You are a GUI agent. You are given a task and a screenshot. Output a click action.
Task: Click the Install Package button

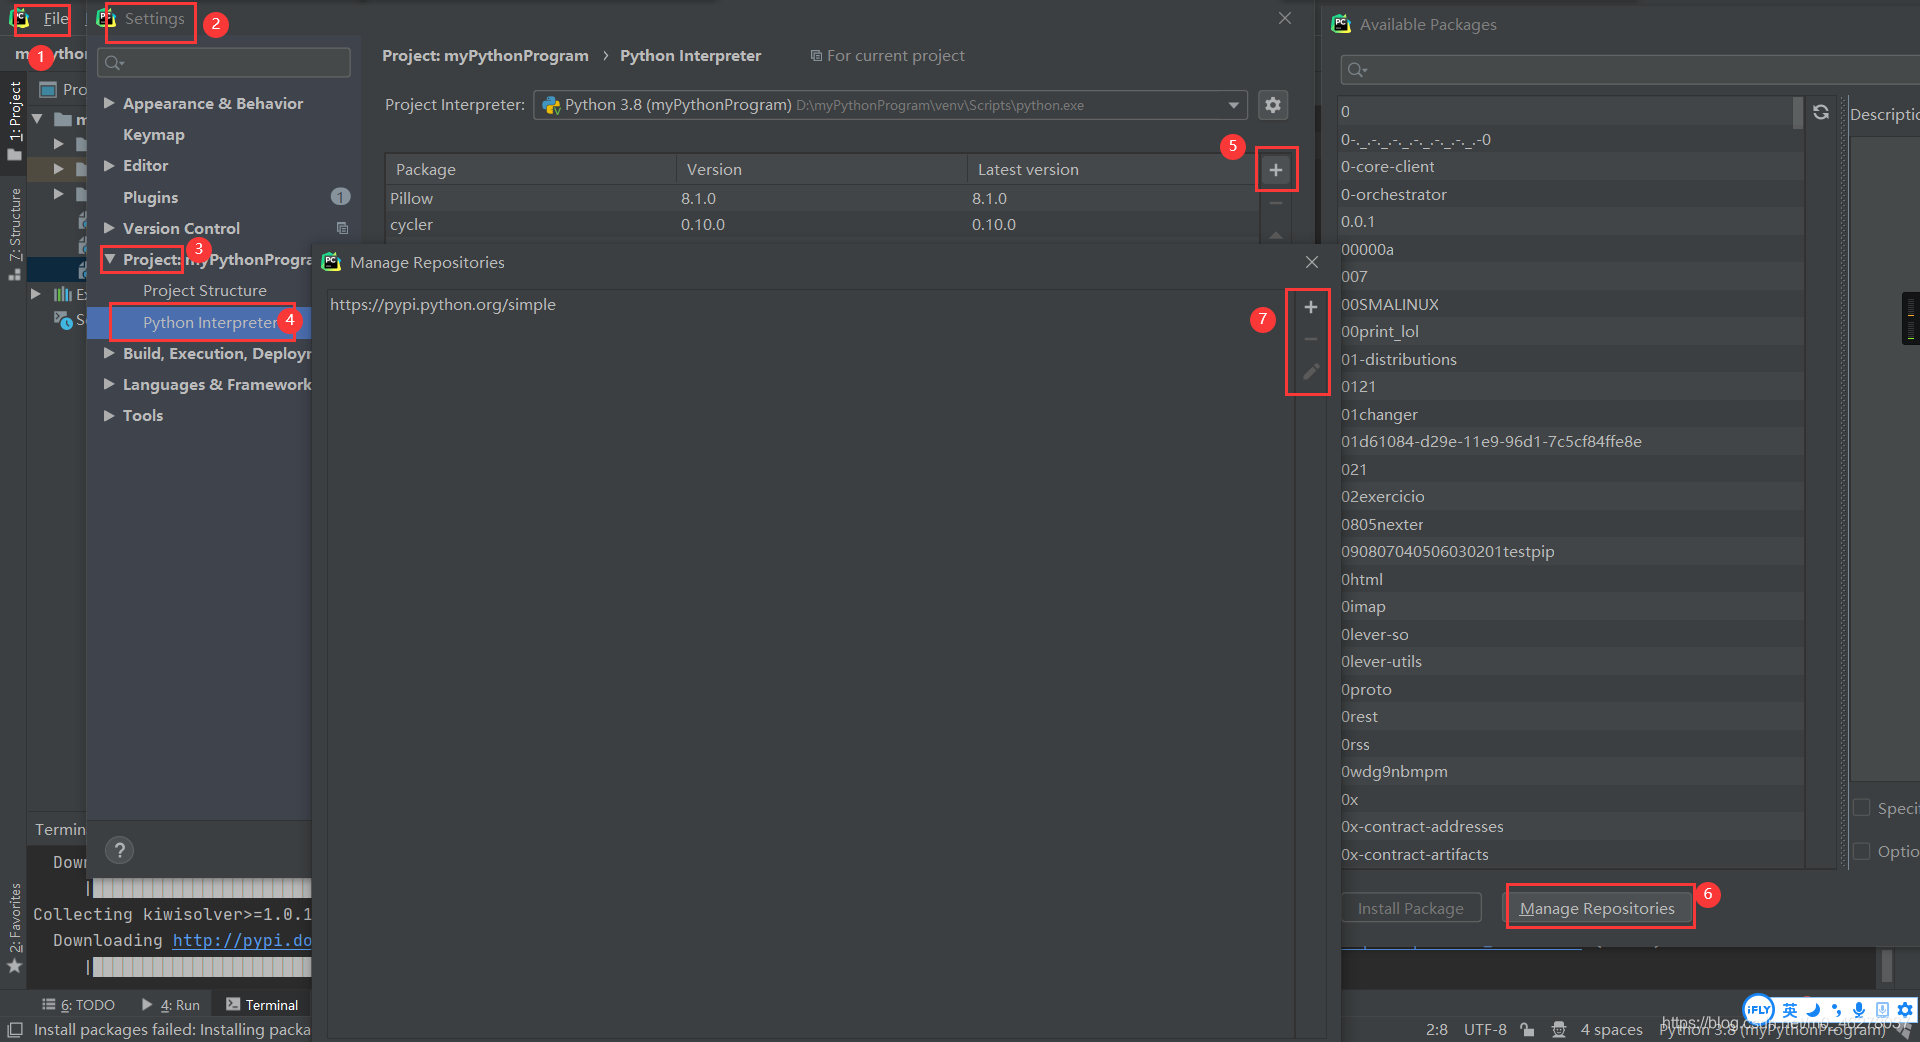(1411, 908)
